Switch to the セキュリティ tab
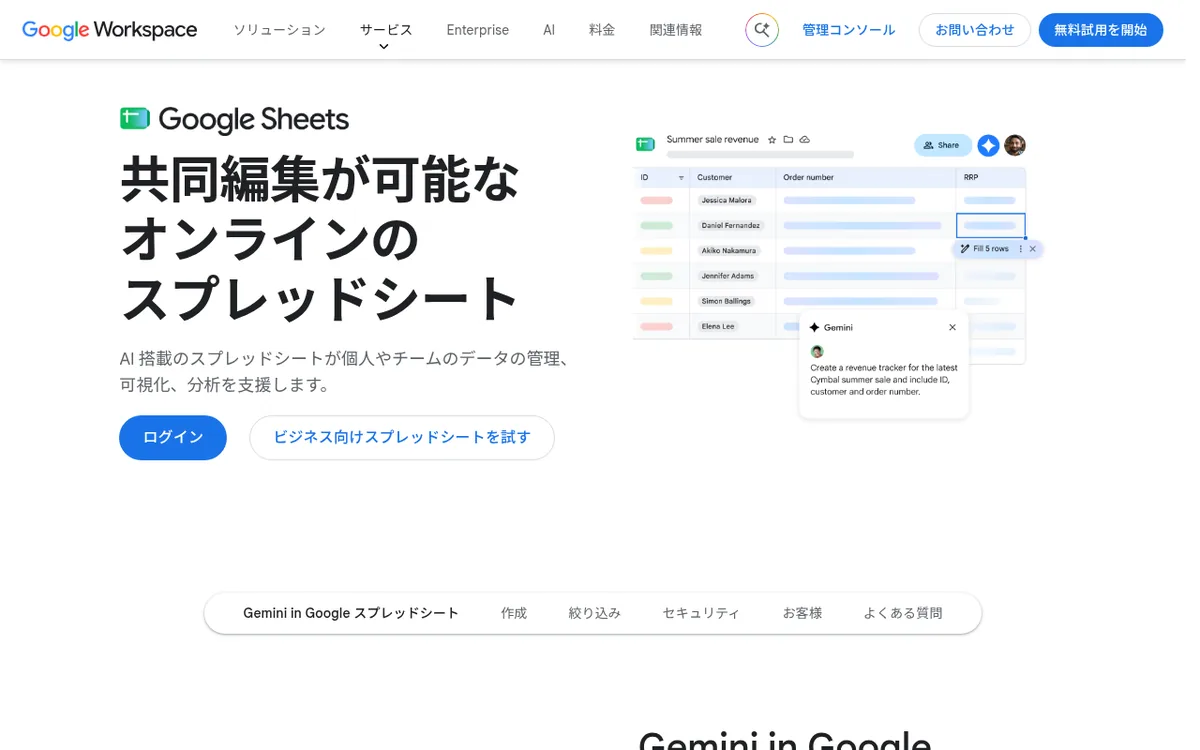 click(x=701, y=613)
